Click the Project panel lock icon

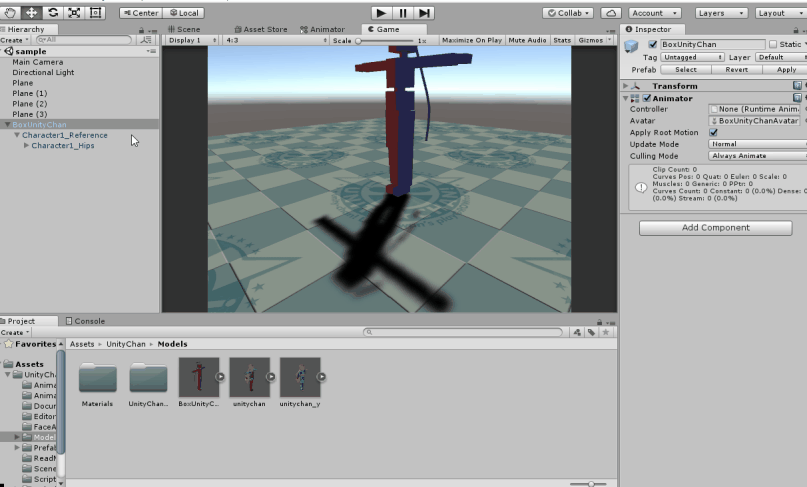point(599,322)
